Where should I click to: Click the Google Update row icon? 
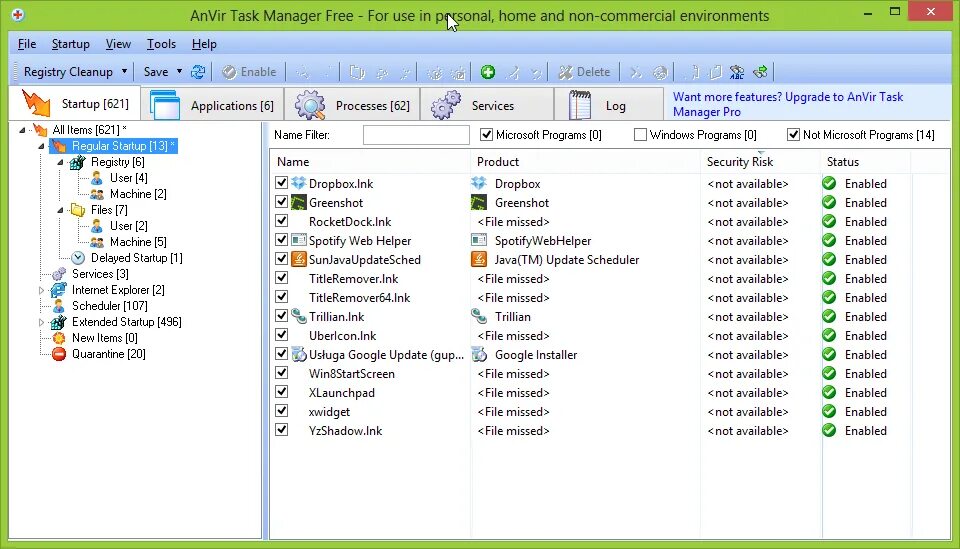(x=298, y=354)
